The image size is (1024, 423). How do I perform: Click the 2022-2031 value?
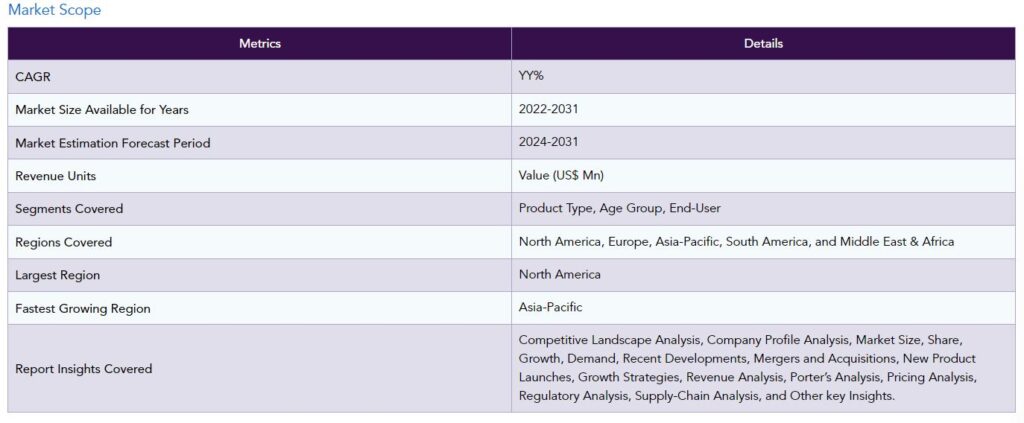point(548,110)
